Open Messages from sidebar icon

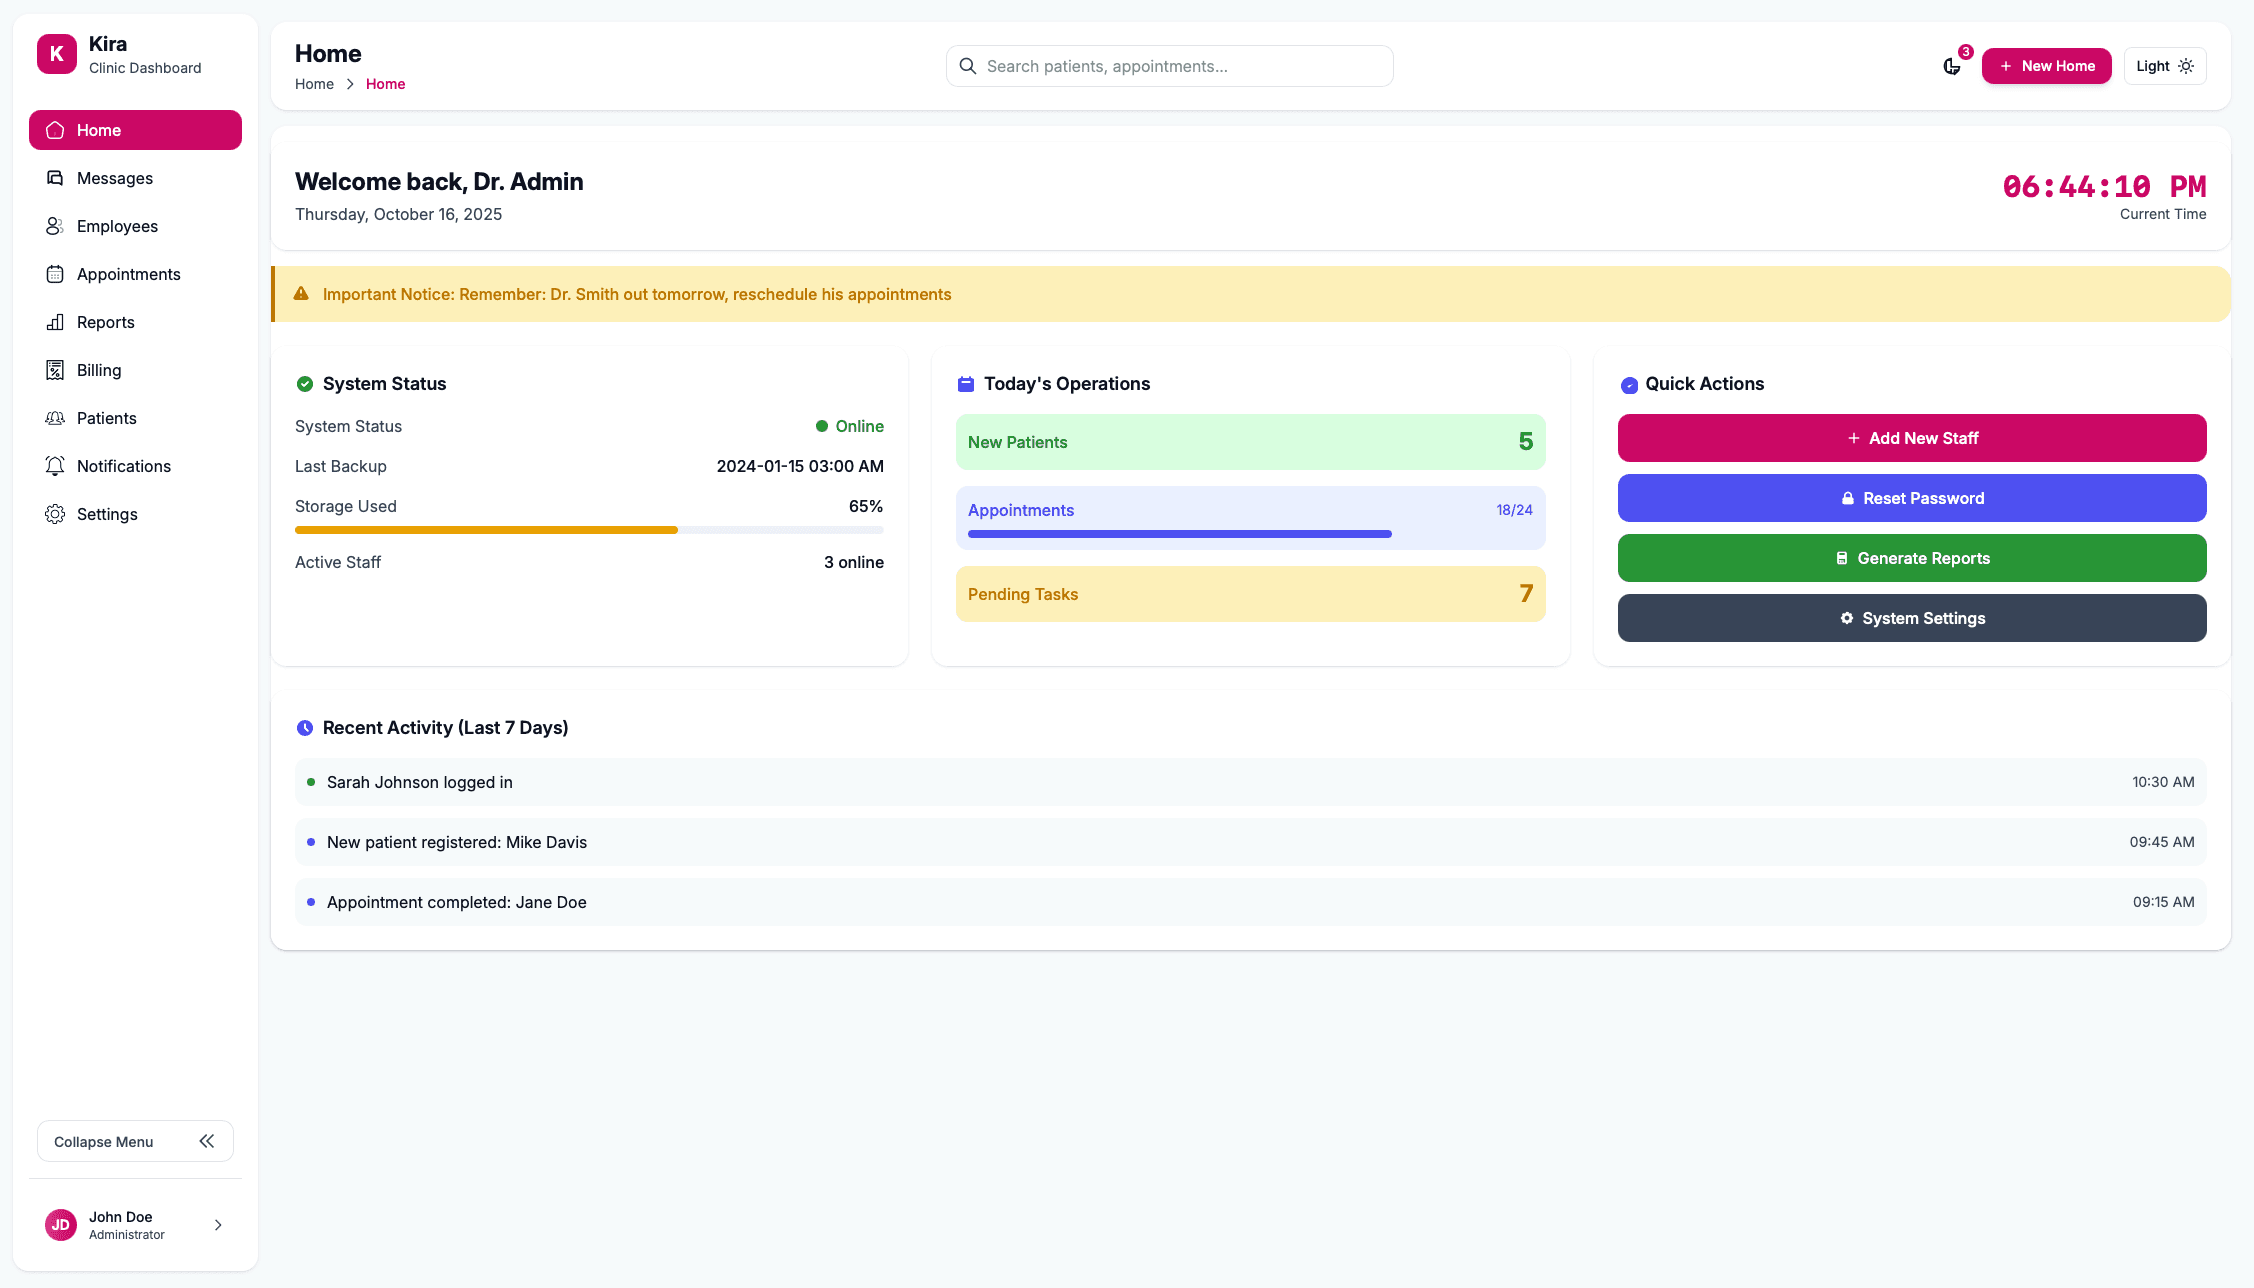click(x=55, y=178)
